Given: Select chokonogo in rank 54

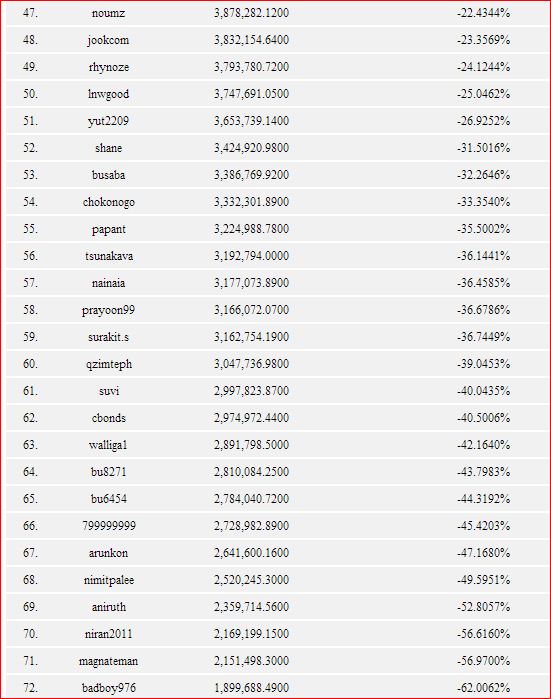Looking at the screenshot, I should point(108,202).
